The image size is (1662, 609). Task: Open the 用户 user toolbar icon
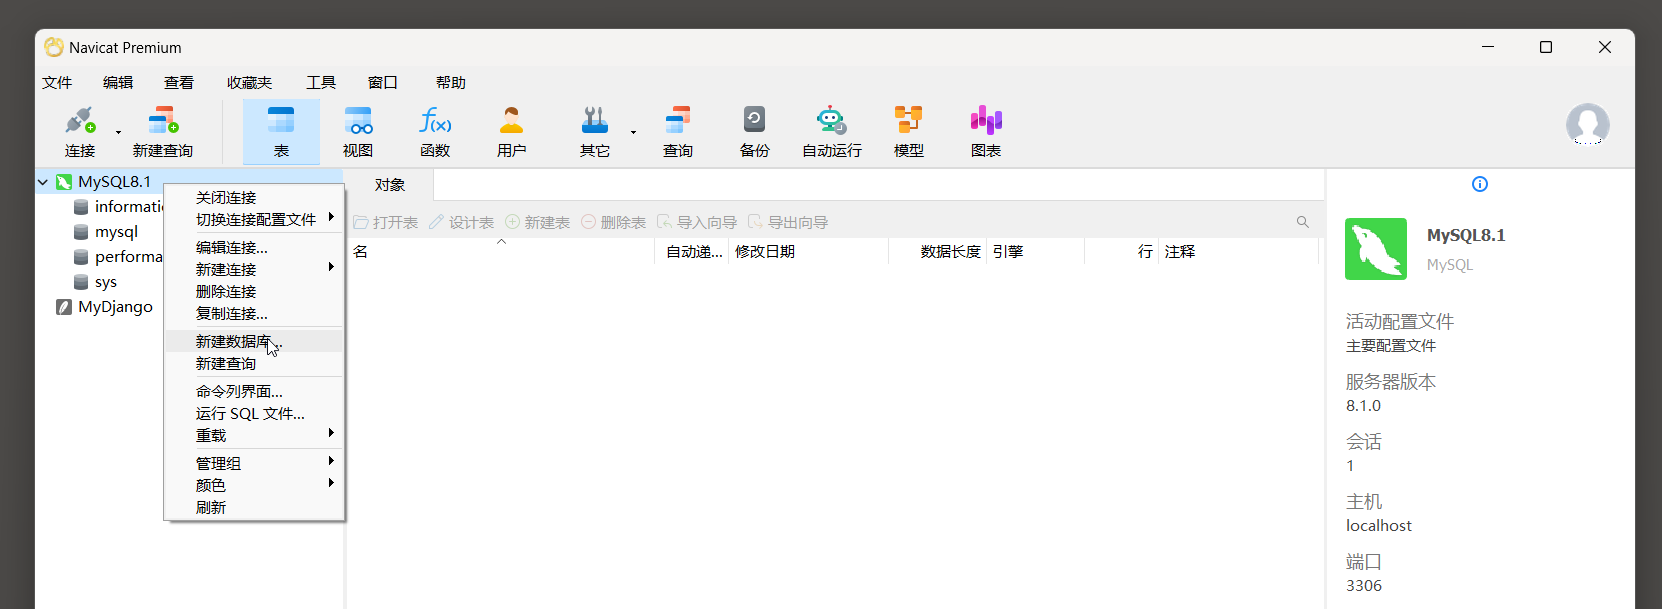point(511,131)
